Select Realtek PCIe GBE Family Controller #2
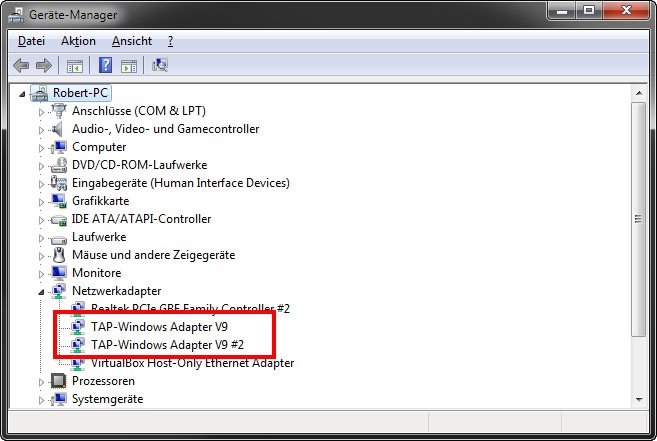Image resolution: width=657 pixels, height=441 pixels. (190, 309)
